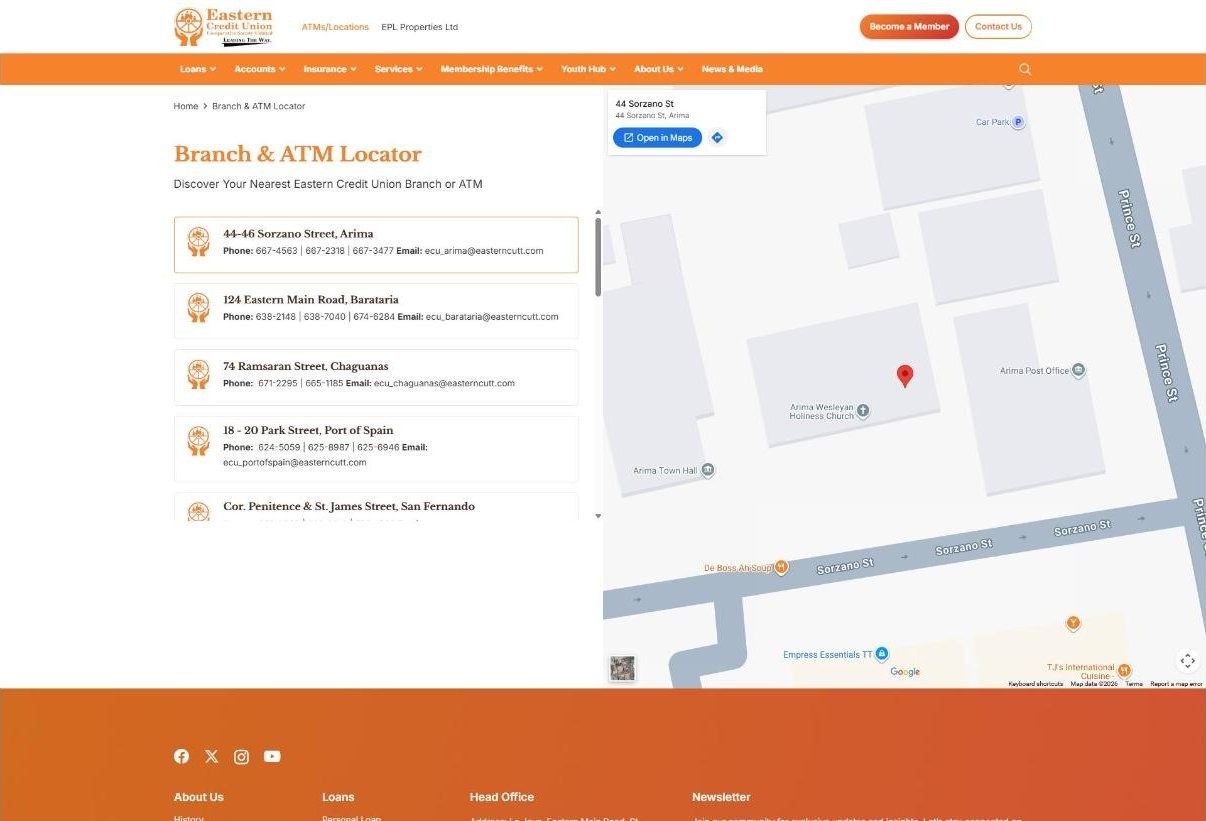Click the ecu_portofspain@easterncutt.com email

tap(295, 463)
